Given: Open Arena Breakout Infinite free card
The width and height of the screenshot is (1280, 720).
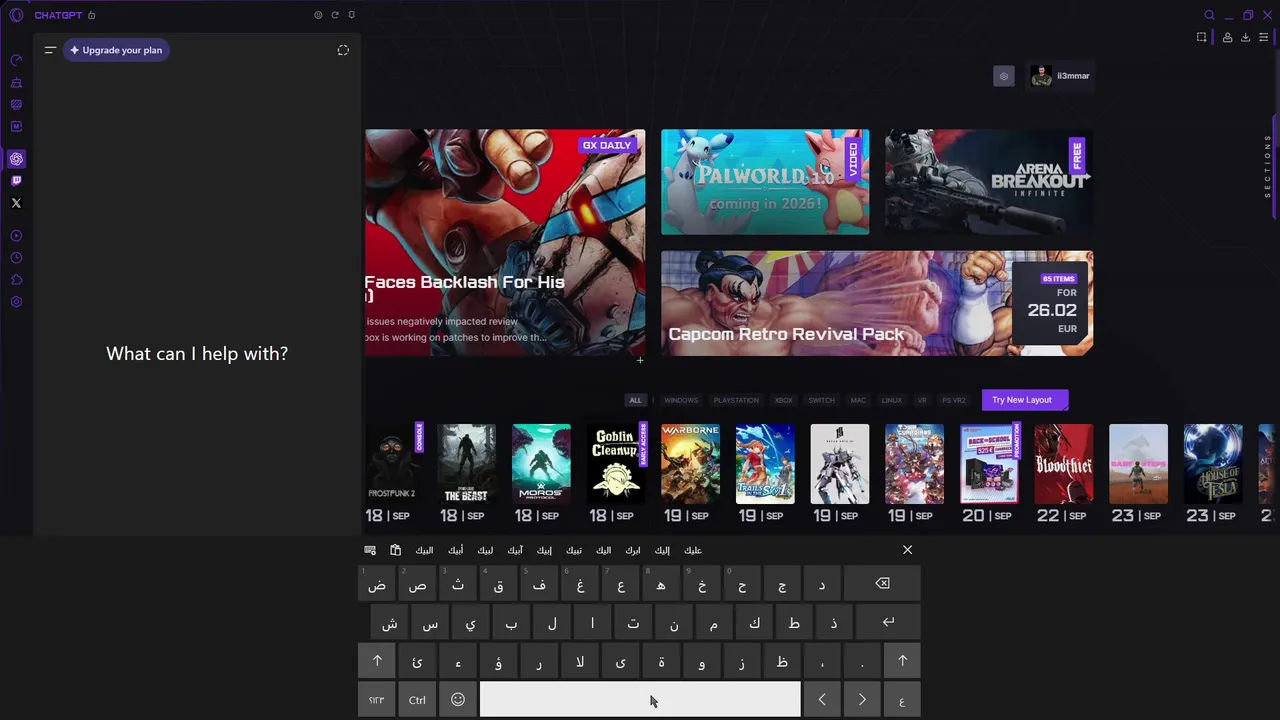Looking at the screenshot, I should (x=989, y=182).
